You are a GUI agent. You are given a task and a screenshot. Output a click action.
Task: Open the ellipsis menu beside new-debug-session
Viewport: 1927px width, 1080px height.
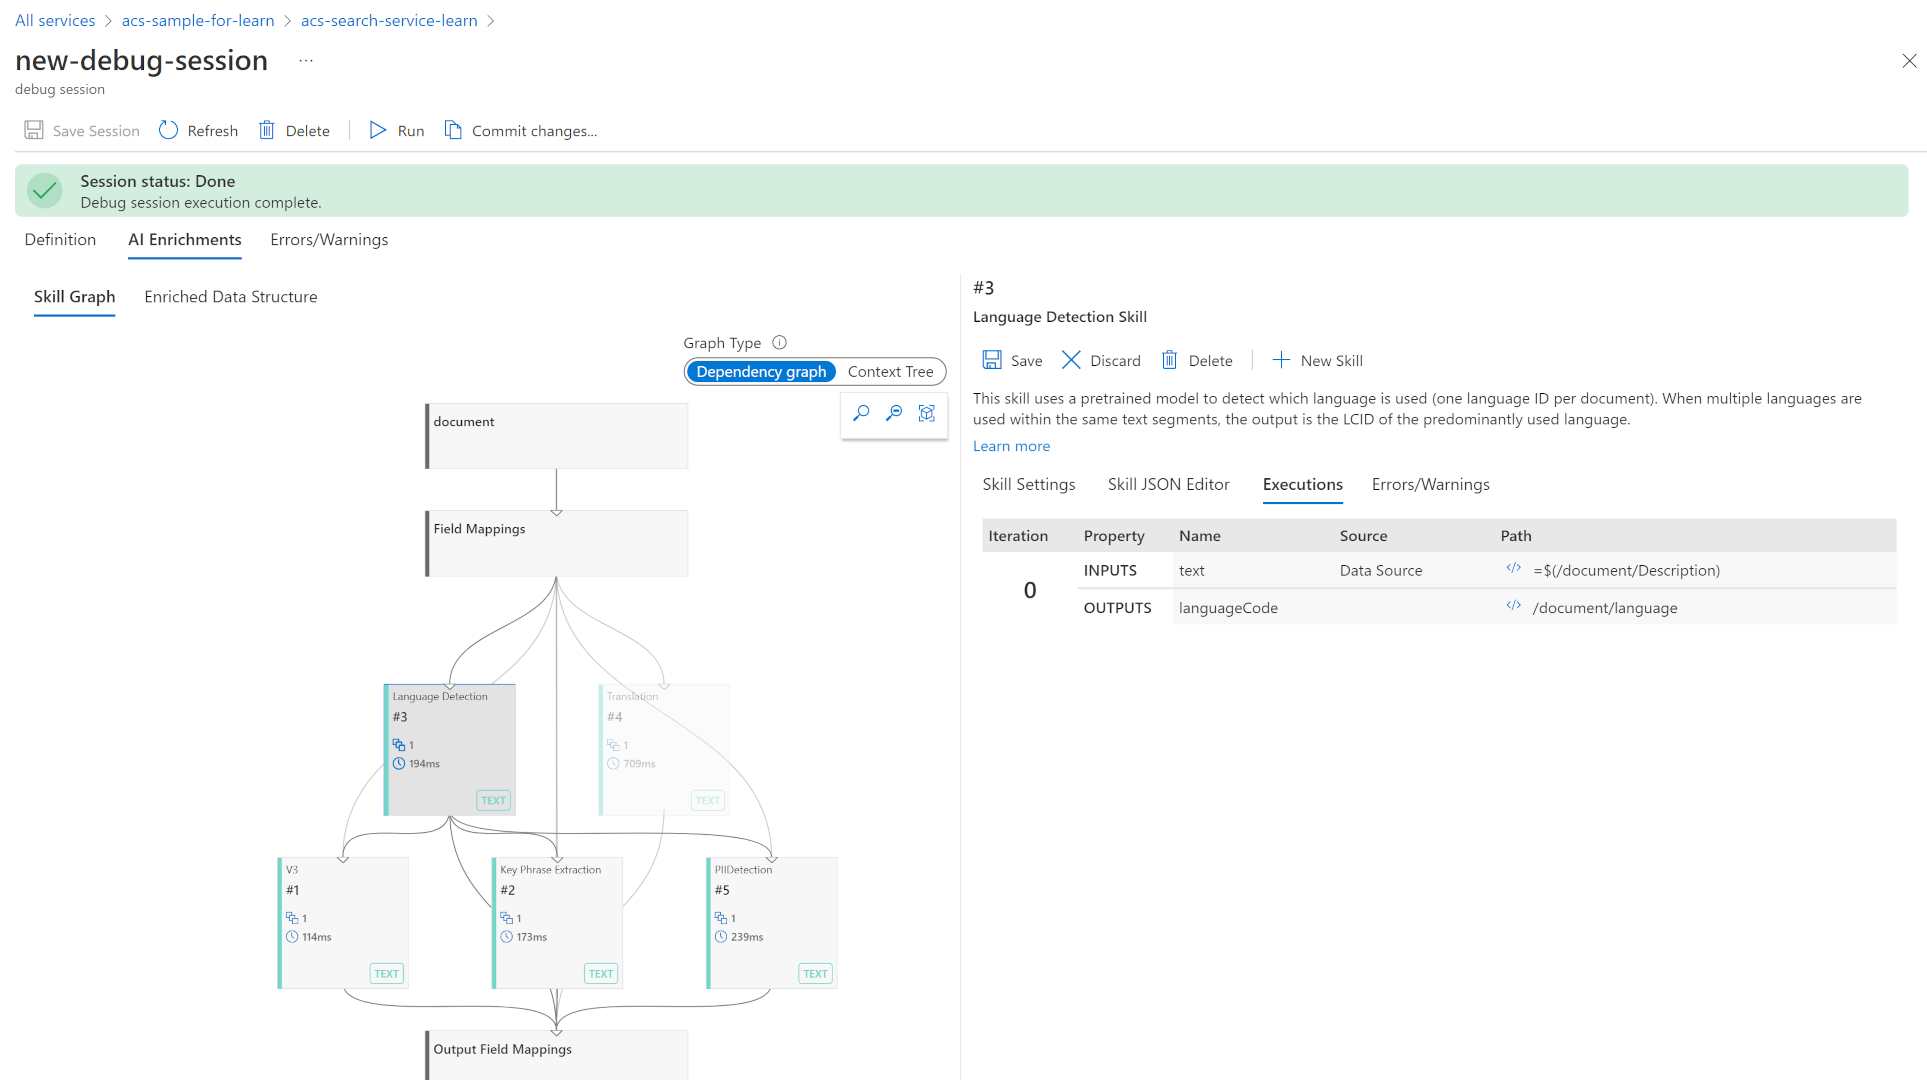coord(305,60)
